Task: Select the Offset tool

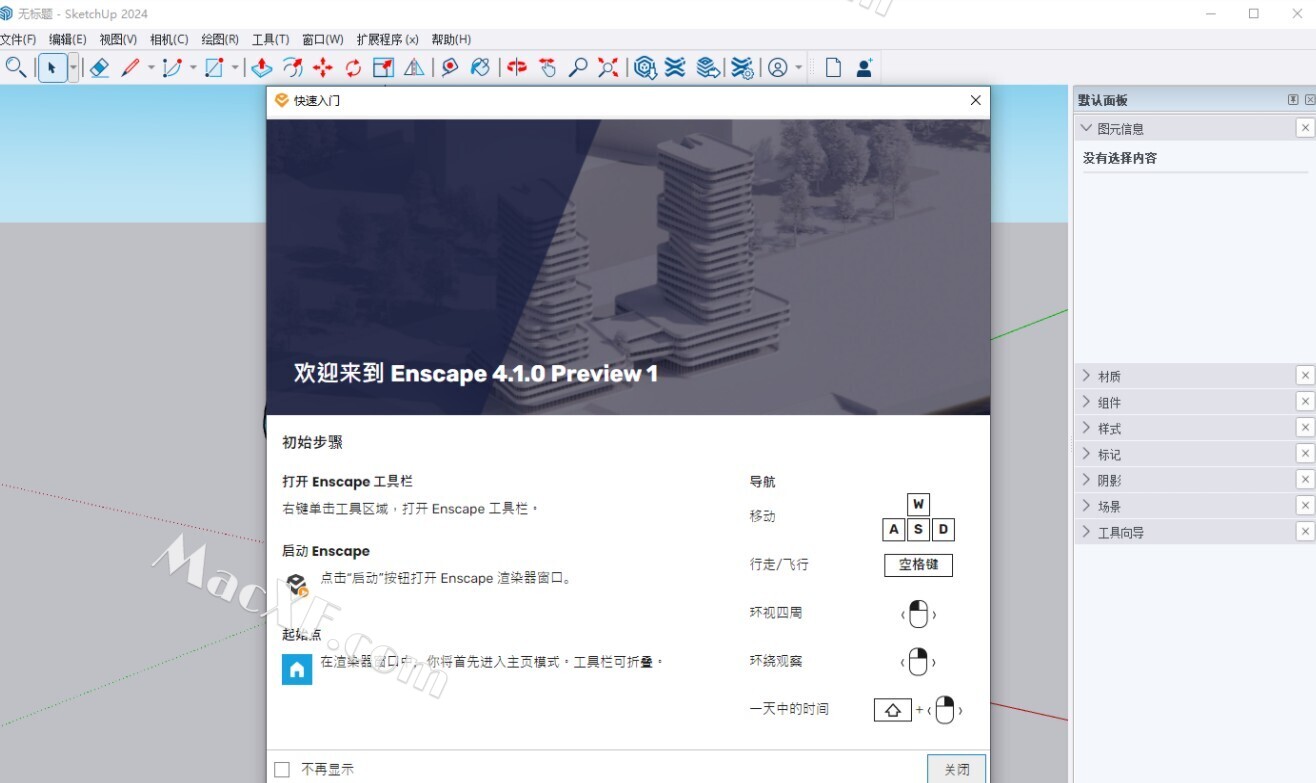Action: [x=292, y=67]
